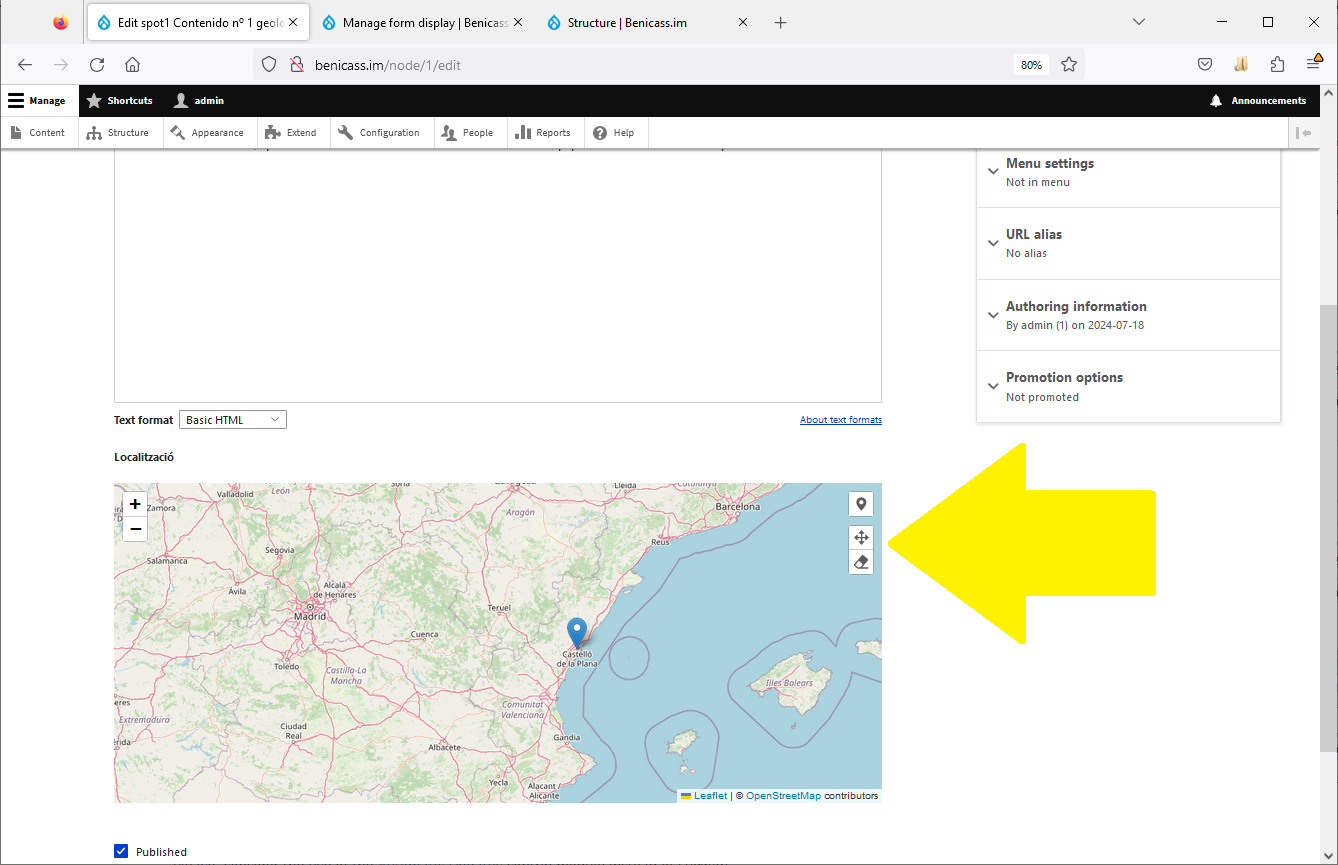Click the blue marker pin at Castelló
1338x865 pixels.
577,633
